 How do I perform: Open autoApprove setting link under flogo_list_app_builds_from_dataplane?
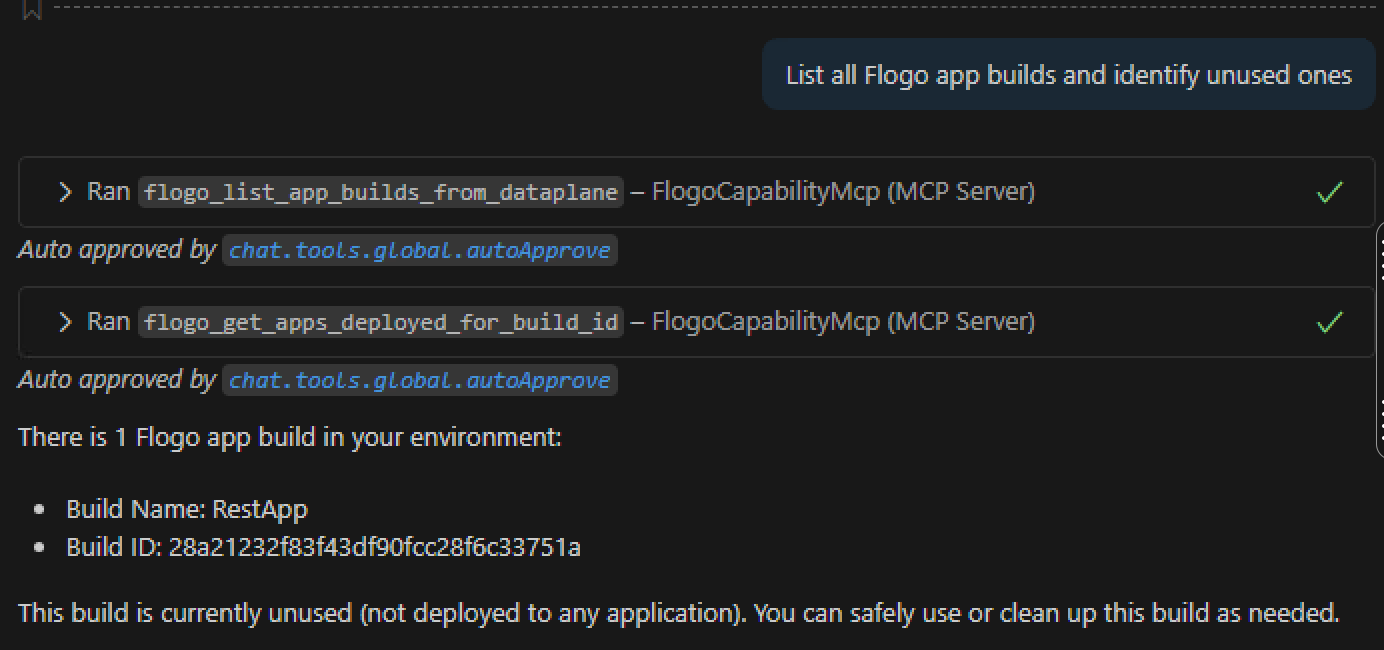419,250
